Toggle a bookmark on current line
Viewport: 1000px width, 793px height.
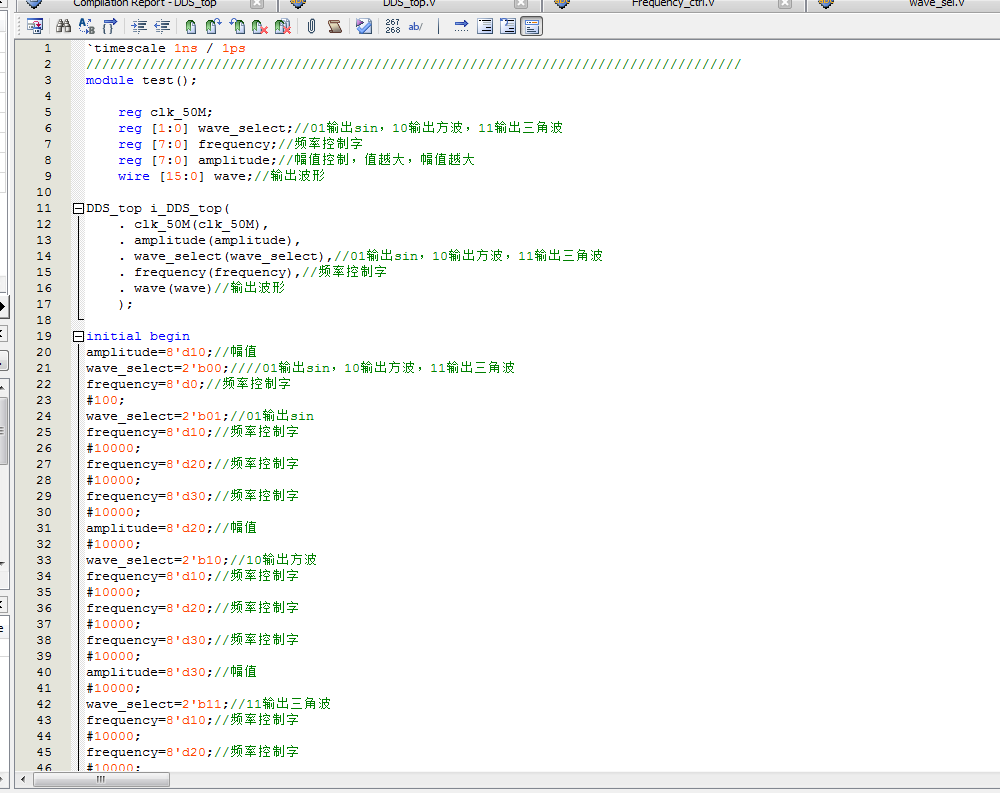click(x=191, y=26)
